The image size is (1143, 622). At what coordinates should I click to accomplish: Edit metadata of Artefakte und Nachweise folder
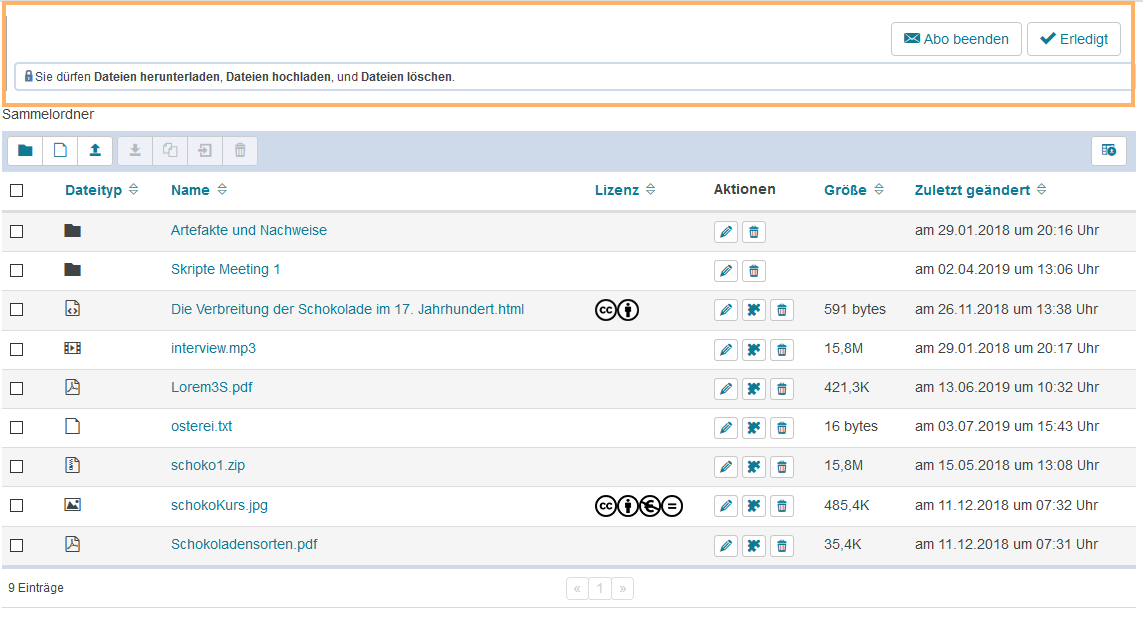pos(726,232)
